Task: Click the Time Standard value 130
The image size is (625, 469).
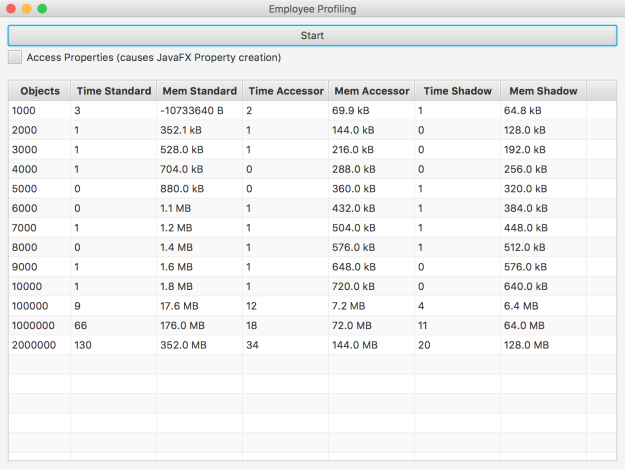Action: point(114,345)
